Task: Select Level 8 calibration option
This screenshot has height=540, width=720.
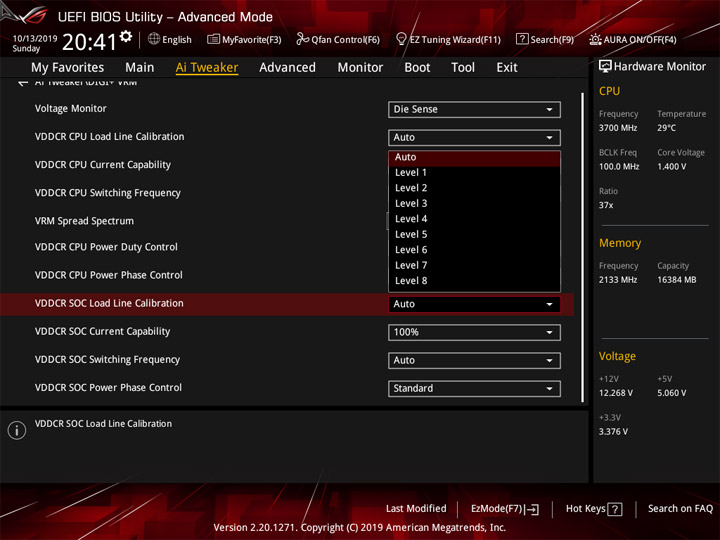Action: point(474,281)
